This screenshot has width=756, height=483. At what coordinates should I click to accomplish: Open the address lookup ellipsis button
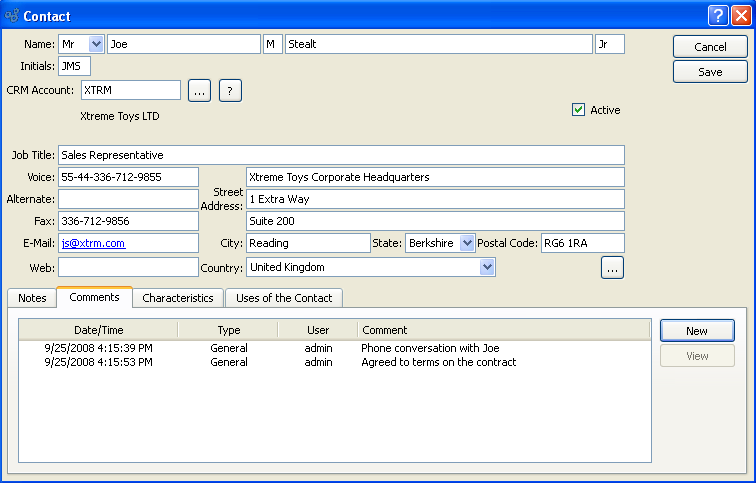pyautogui.click(x=612, y=268)
